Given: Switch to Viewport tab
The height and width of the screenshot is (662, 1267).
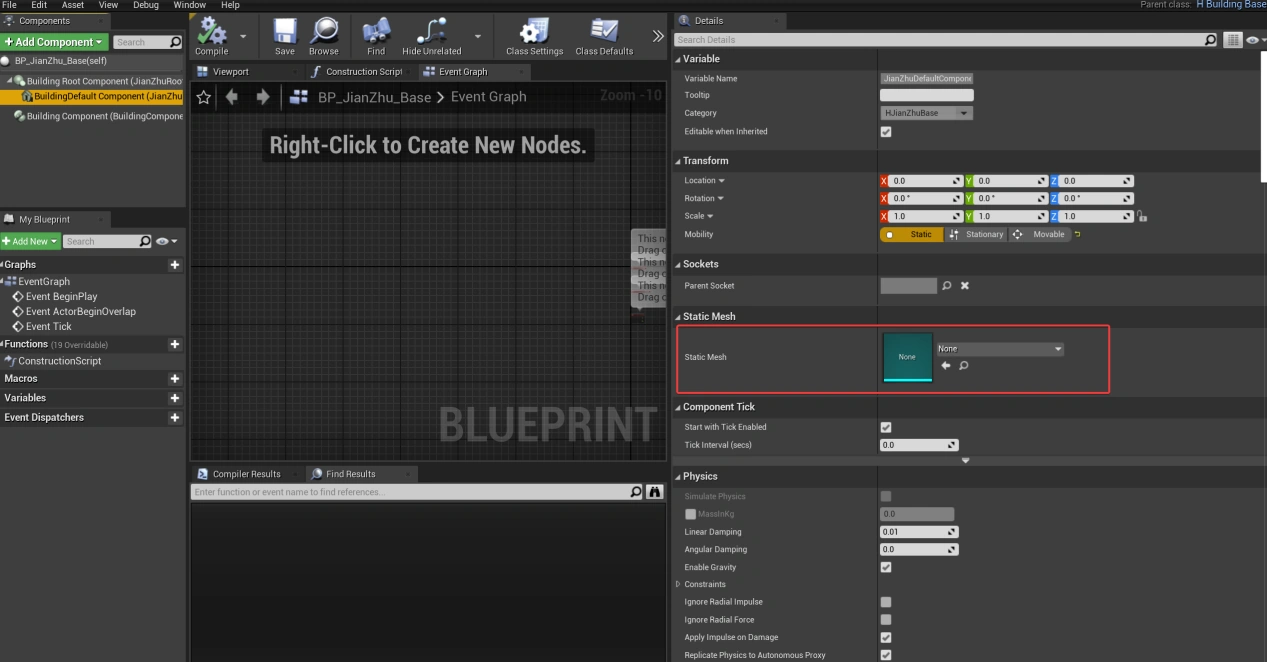Looking at the screenshot, I should coord(231,72).
